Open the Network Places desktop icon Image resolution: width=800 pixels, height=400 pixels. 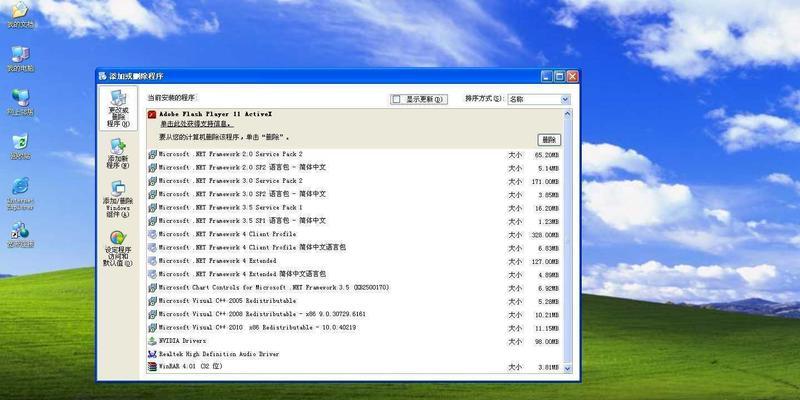tap(20, 102)
